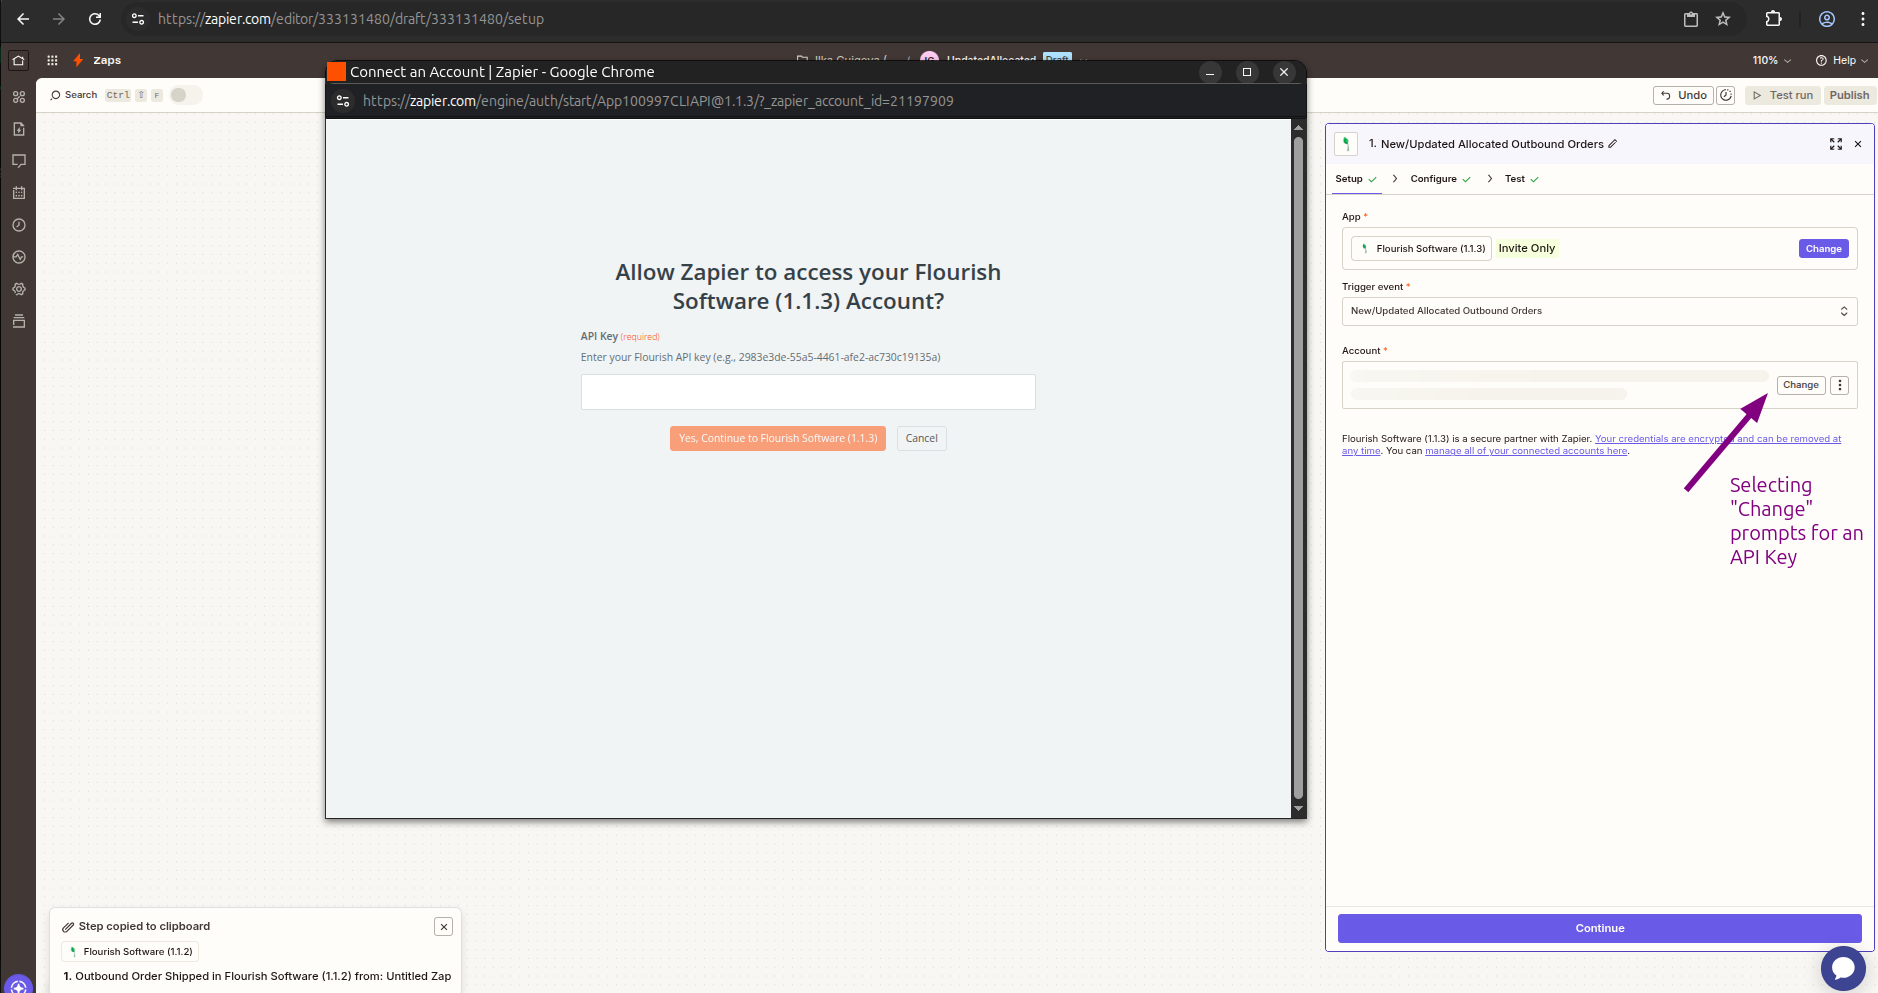Click the Flourish leaf icon in panel header
The height and width of the screenshot is (993, 1878).
pos(1346,144)
